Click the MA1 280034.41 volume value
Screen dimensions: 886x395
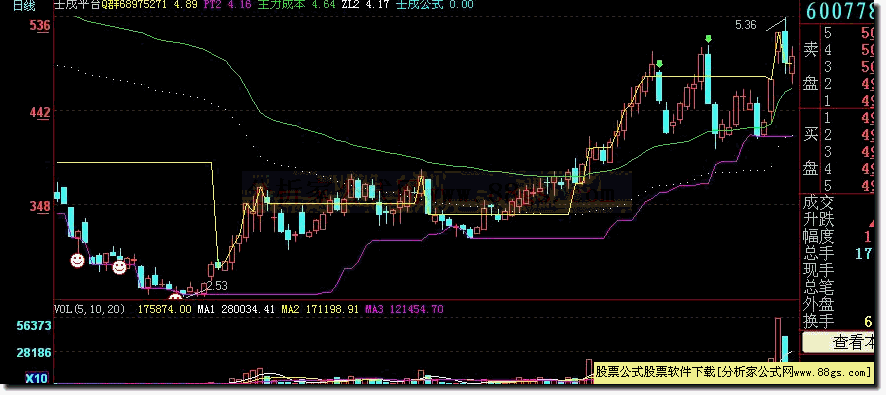236,309
